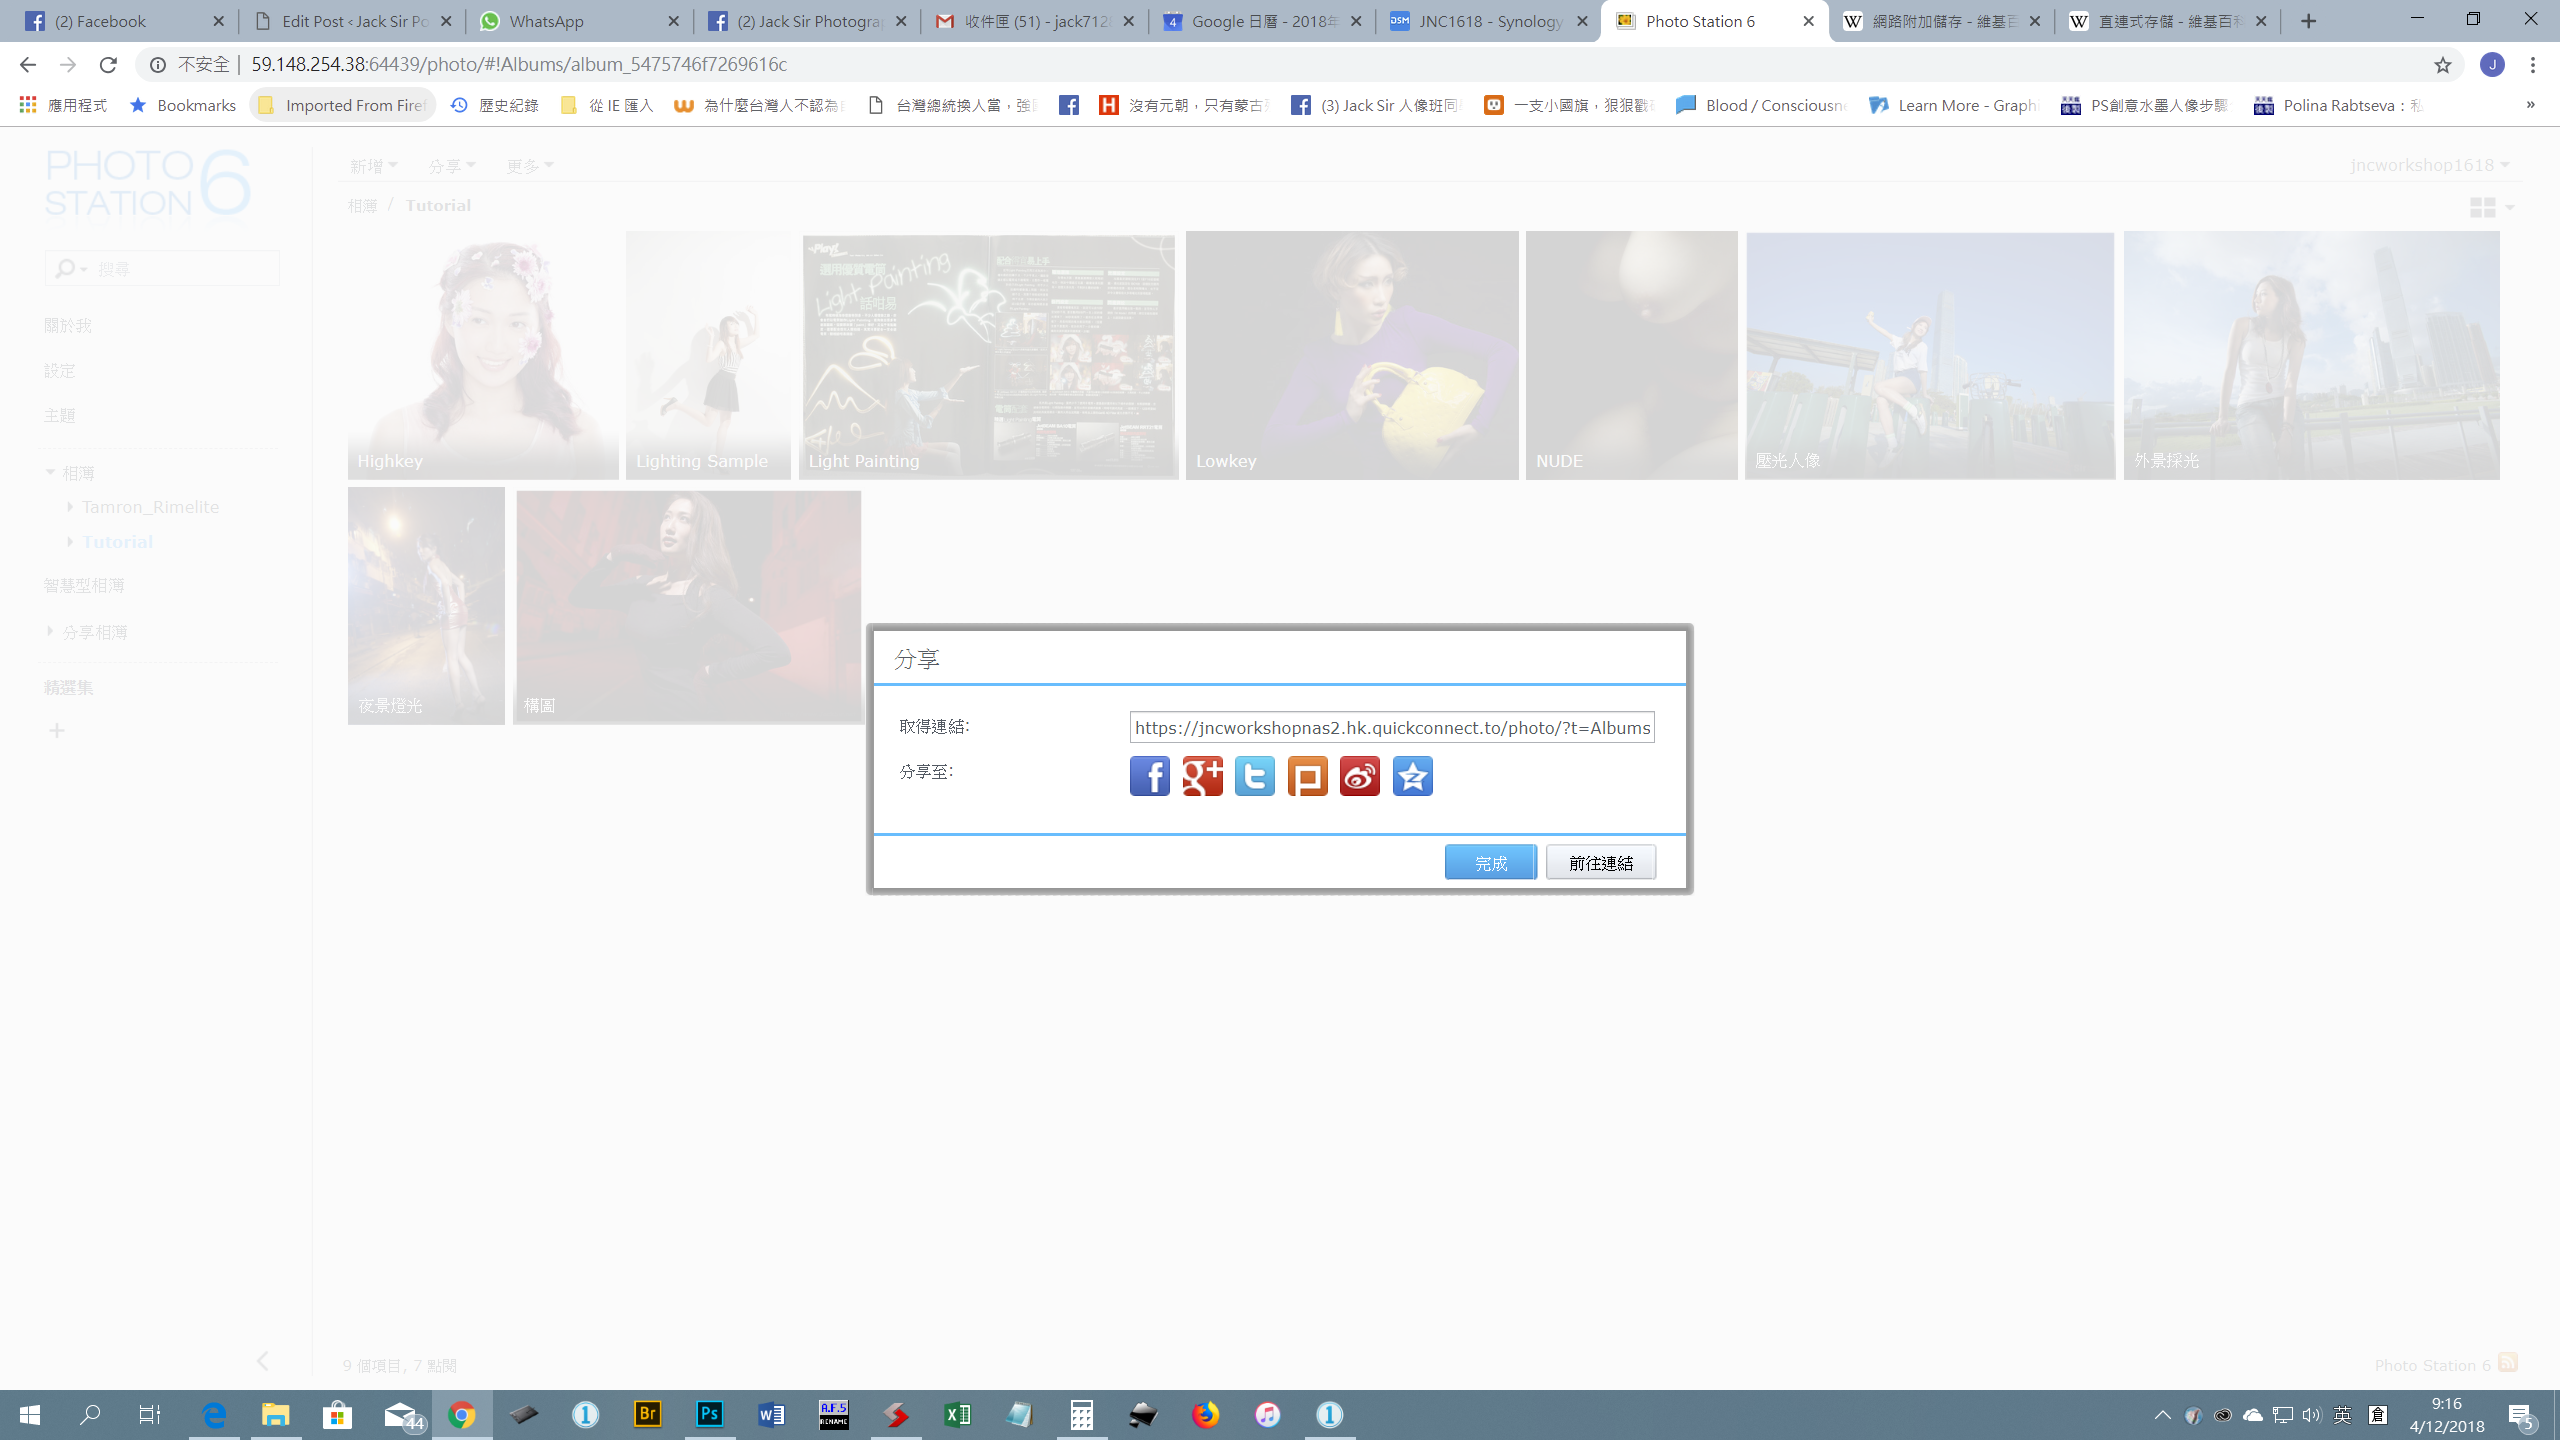Open the Highkey album thumbnail
The image size is (2560, 1440).
pyautogui.click(x=483, y=356)
